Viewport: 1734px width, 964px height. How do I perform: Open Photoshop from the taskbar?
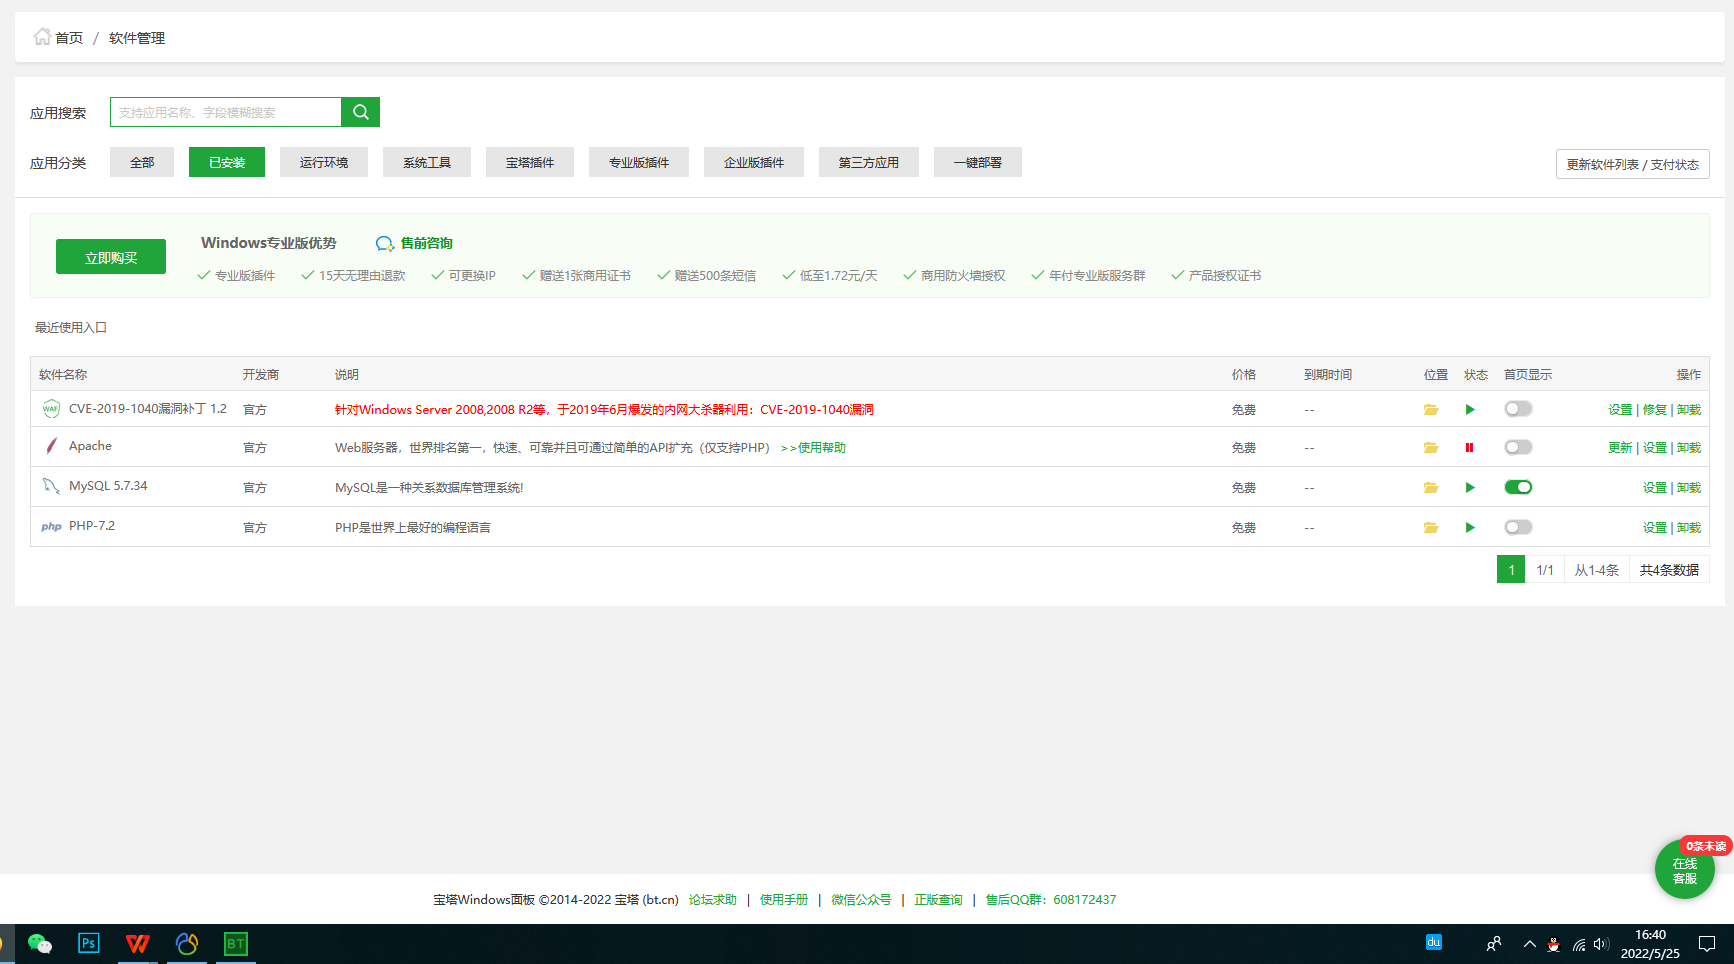tap(89, 943)
